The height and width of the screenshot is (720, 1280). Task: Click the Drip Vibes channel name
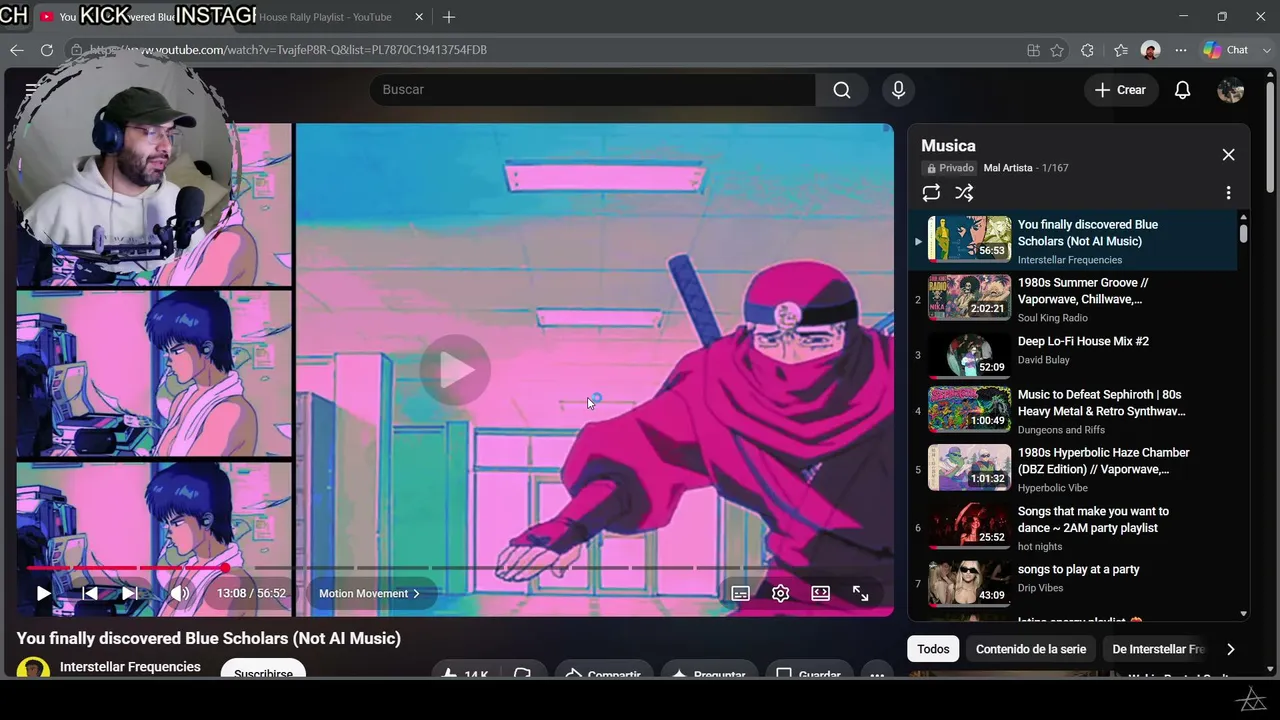pos(1040,588)
